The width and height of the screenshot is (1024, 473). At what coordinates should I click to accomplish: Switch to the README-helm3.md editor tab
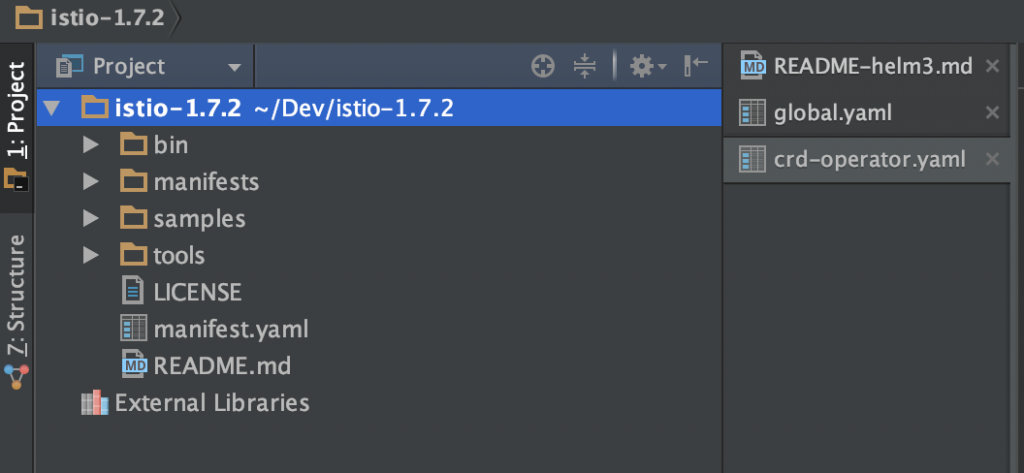872,67
